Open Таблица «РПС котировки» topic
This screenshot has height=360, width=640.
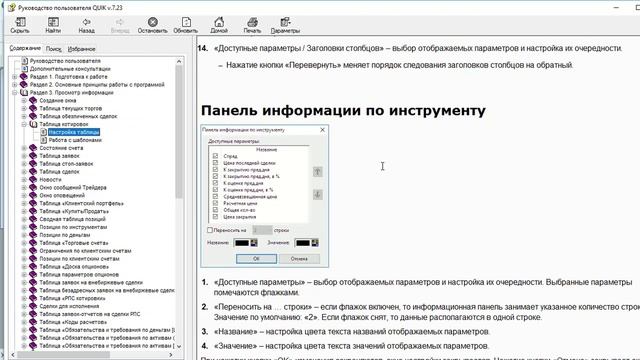72,298
